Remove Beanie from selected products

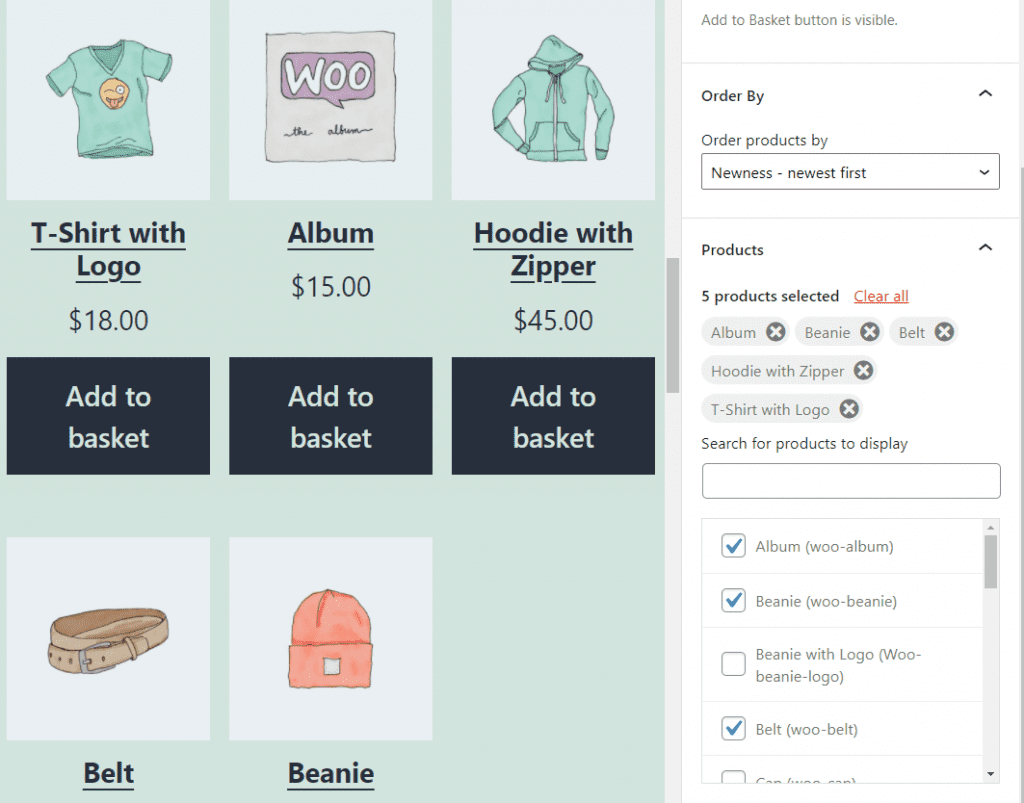click(868, 331)
